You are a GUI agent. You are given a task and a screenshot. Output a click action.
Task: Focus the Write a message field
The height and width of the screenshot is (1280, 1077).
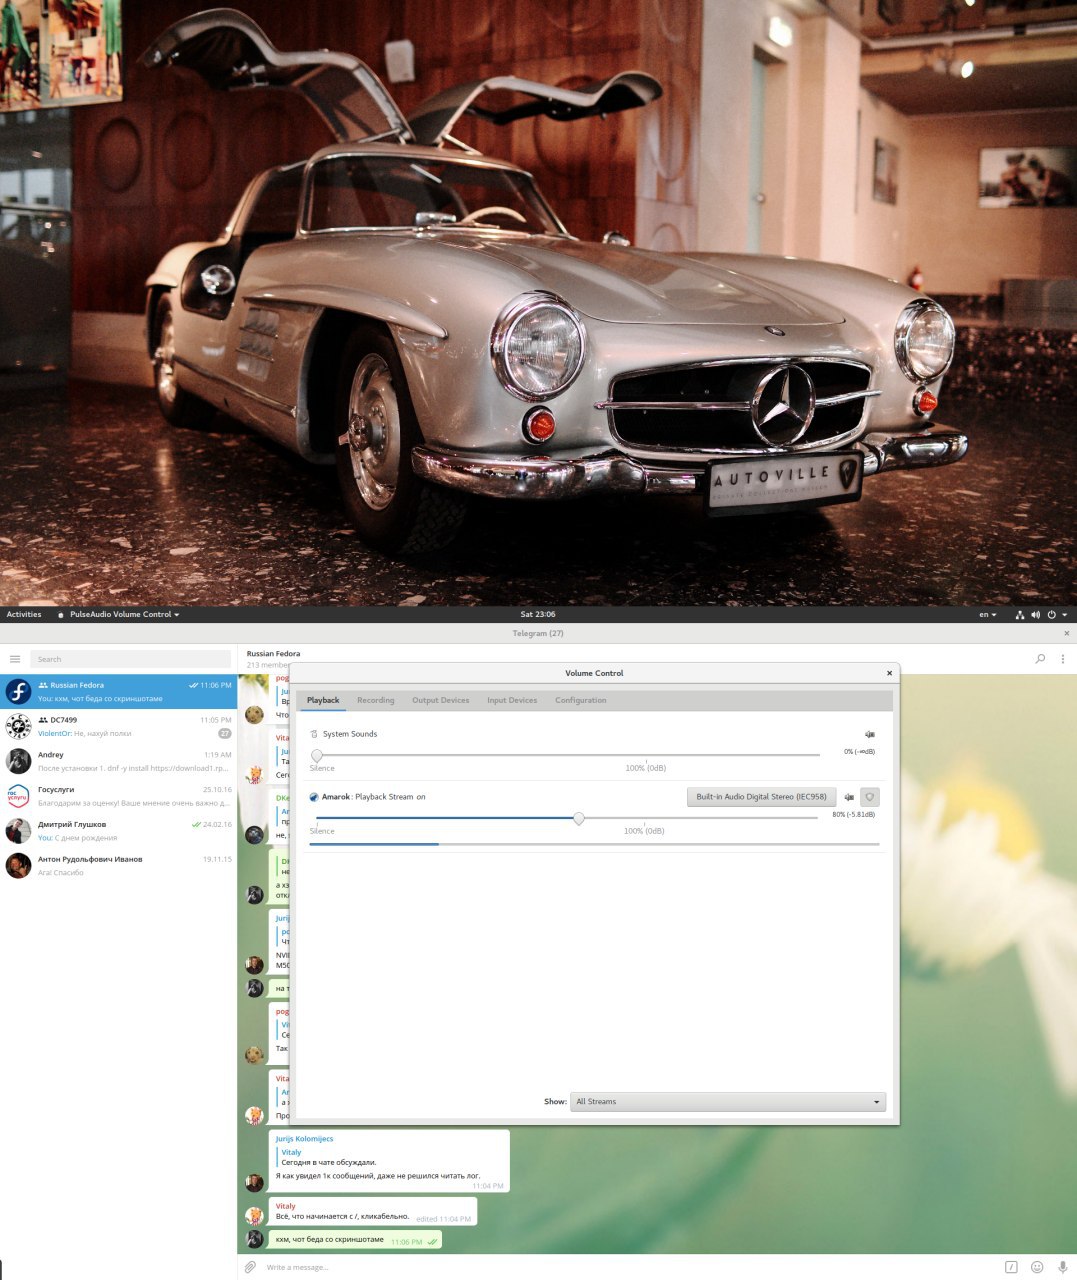(630, 1267)
